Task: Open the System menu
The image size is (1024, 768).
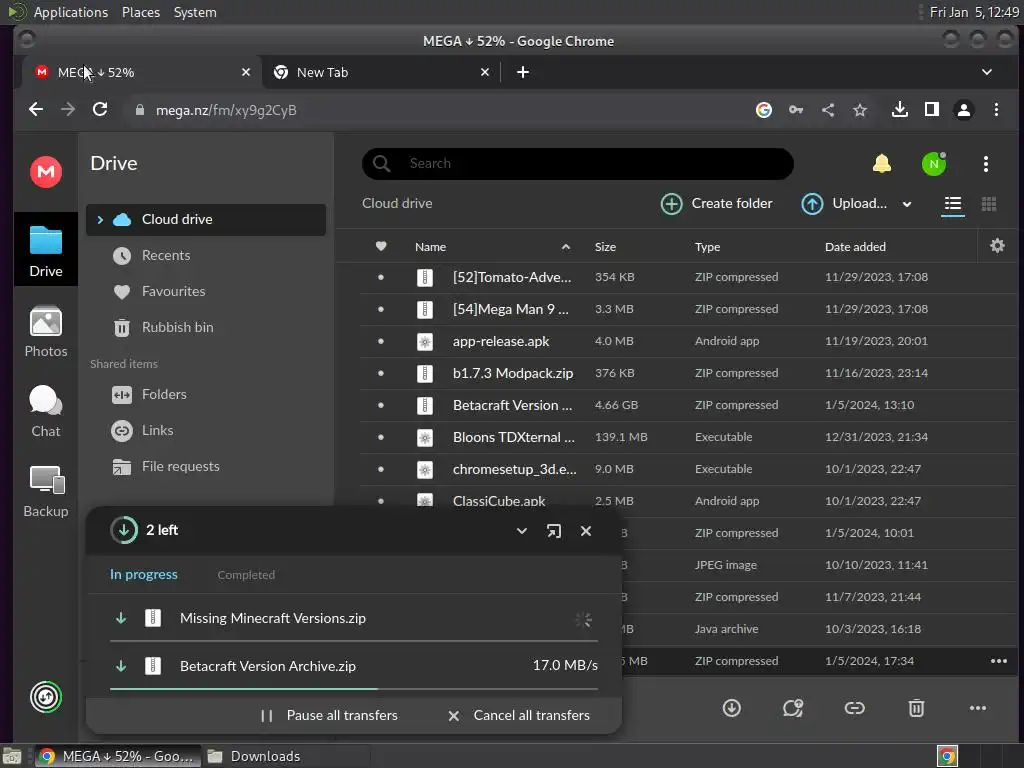Action: (195, 12)
